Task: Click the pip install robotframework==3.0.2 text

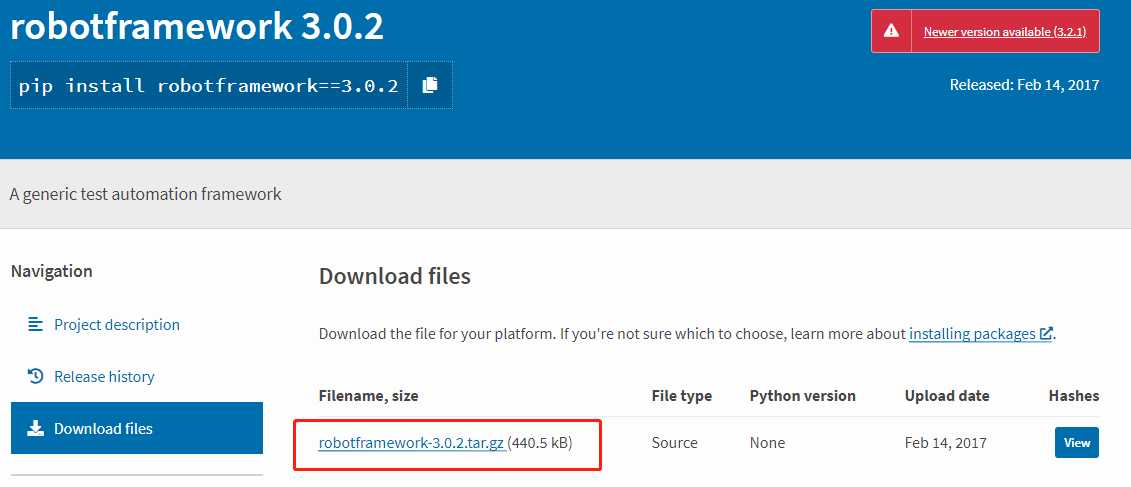Action: coord(208,86)
